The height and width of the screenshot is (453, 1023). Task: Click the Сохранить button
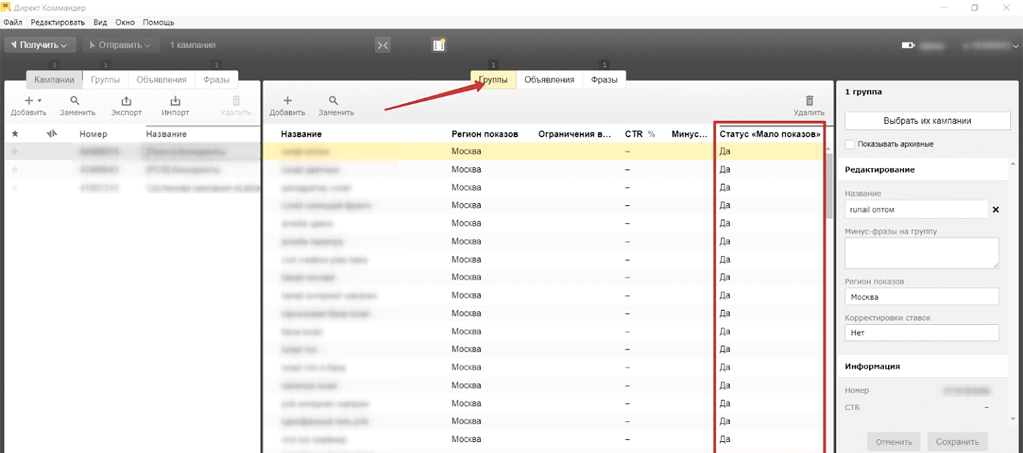[x=957, y=441]
